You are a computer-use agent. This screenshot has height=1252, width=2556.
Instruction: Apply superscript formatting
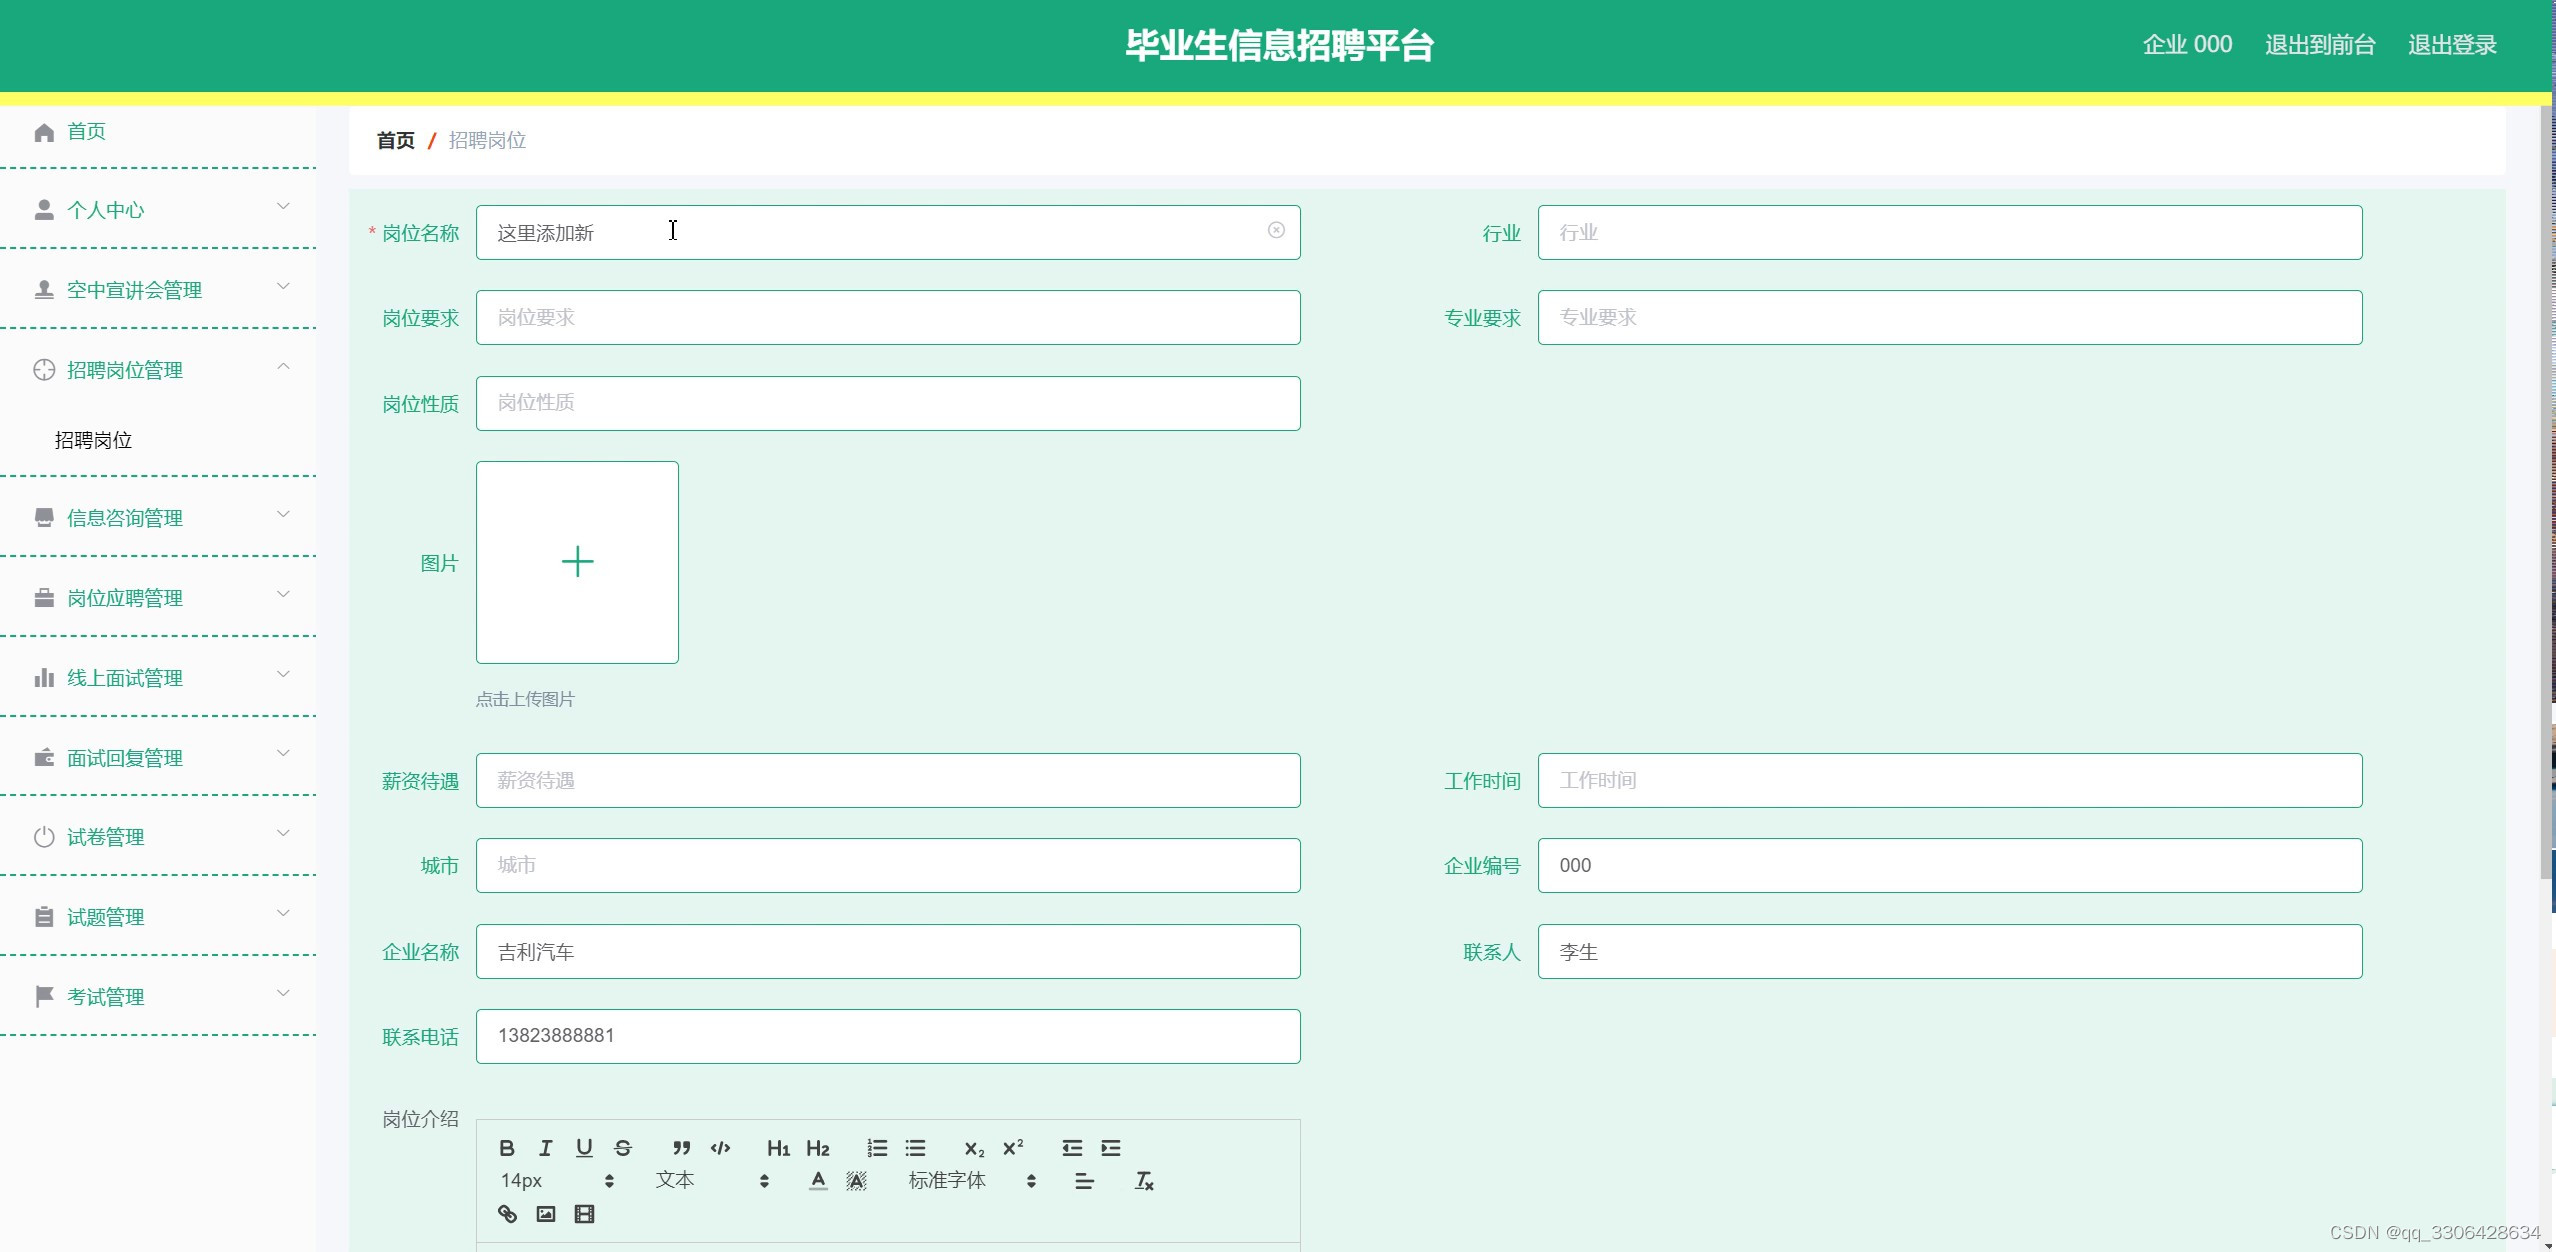click(x=1013, y=1148)
